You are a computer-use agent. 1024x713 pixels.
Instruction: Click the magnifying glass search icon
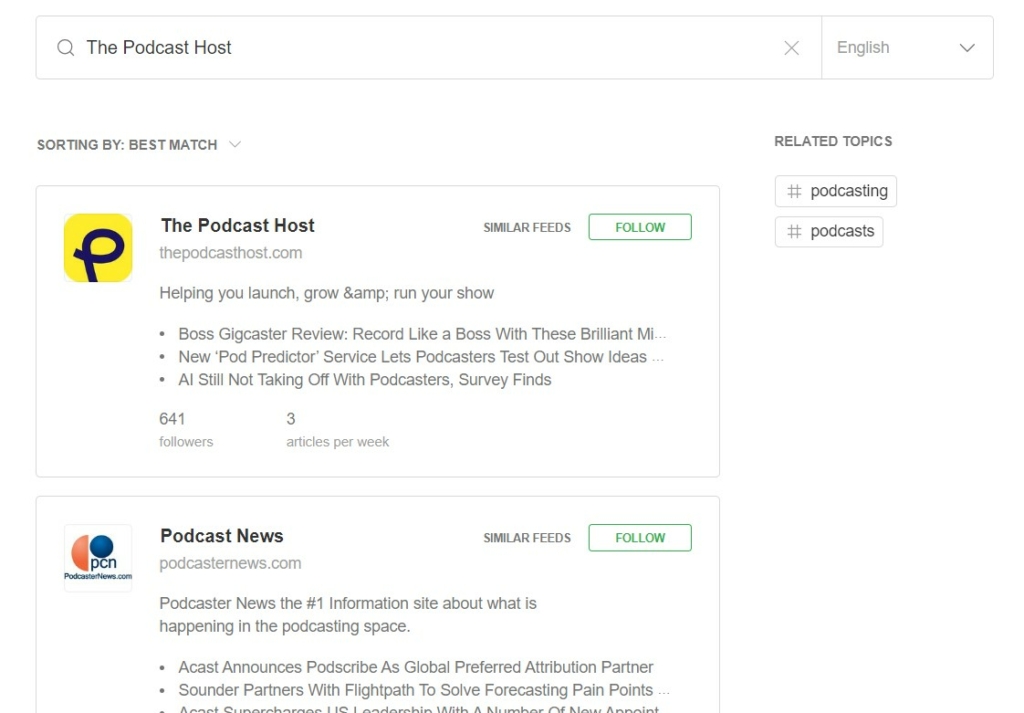(x=64, y=47)
